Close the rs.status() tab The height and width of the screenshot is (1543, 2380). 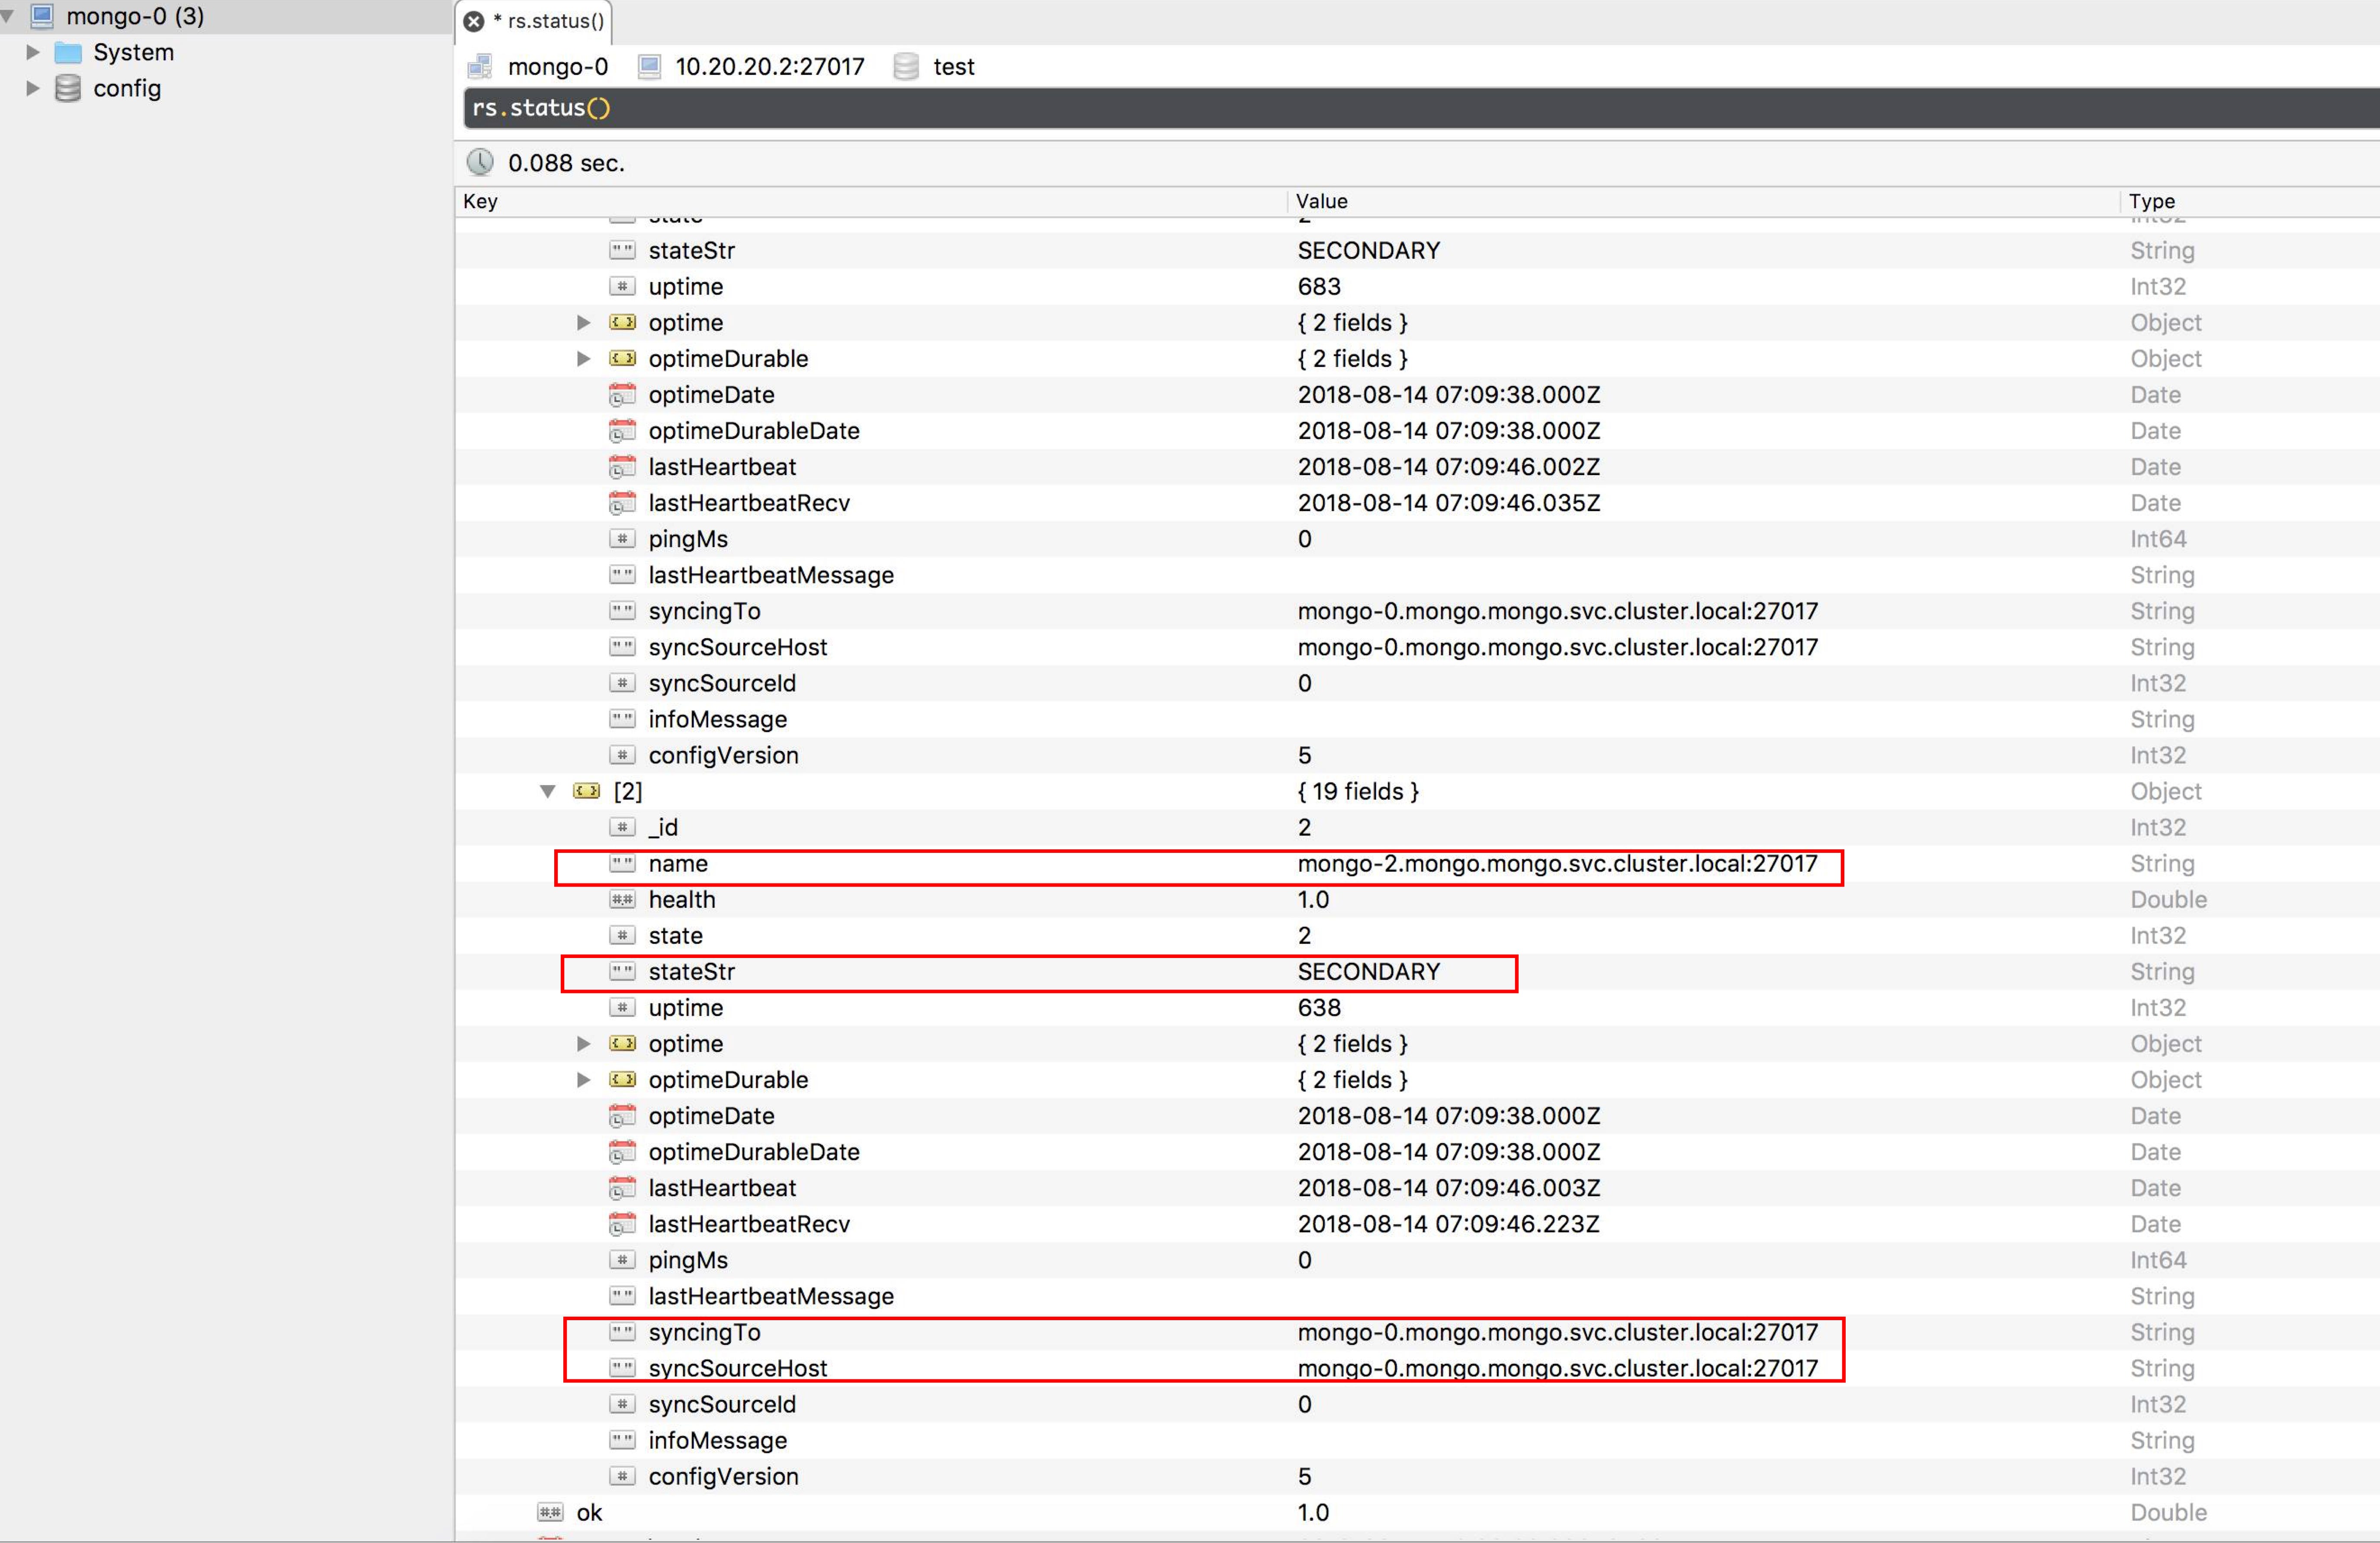pyautogui.click(x=474, y=21)
